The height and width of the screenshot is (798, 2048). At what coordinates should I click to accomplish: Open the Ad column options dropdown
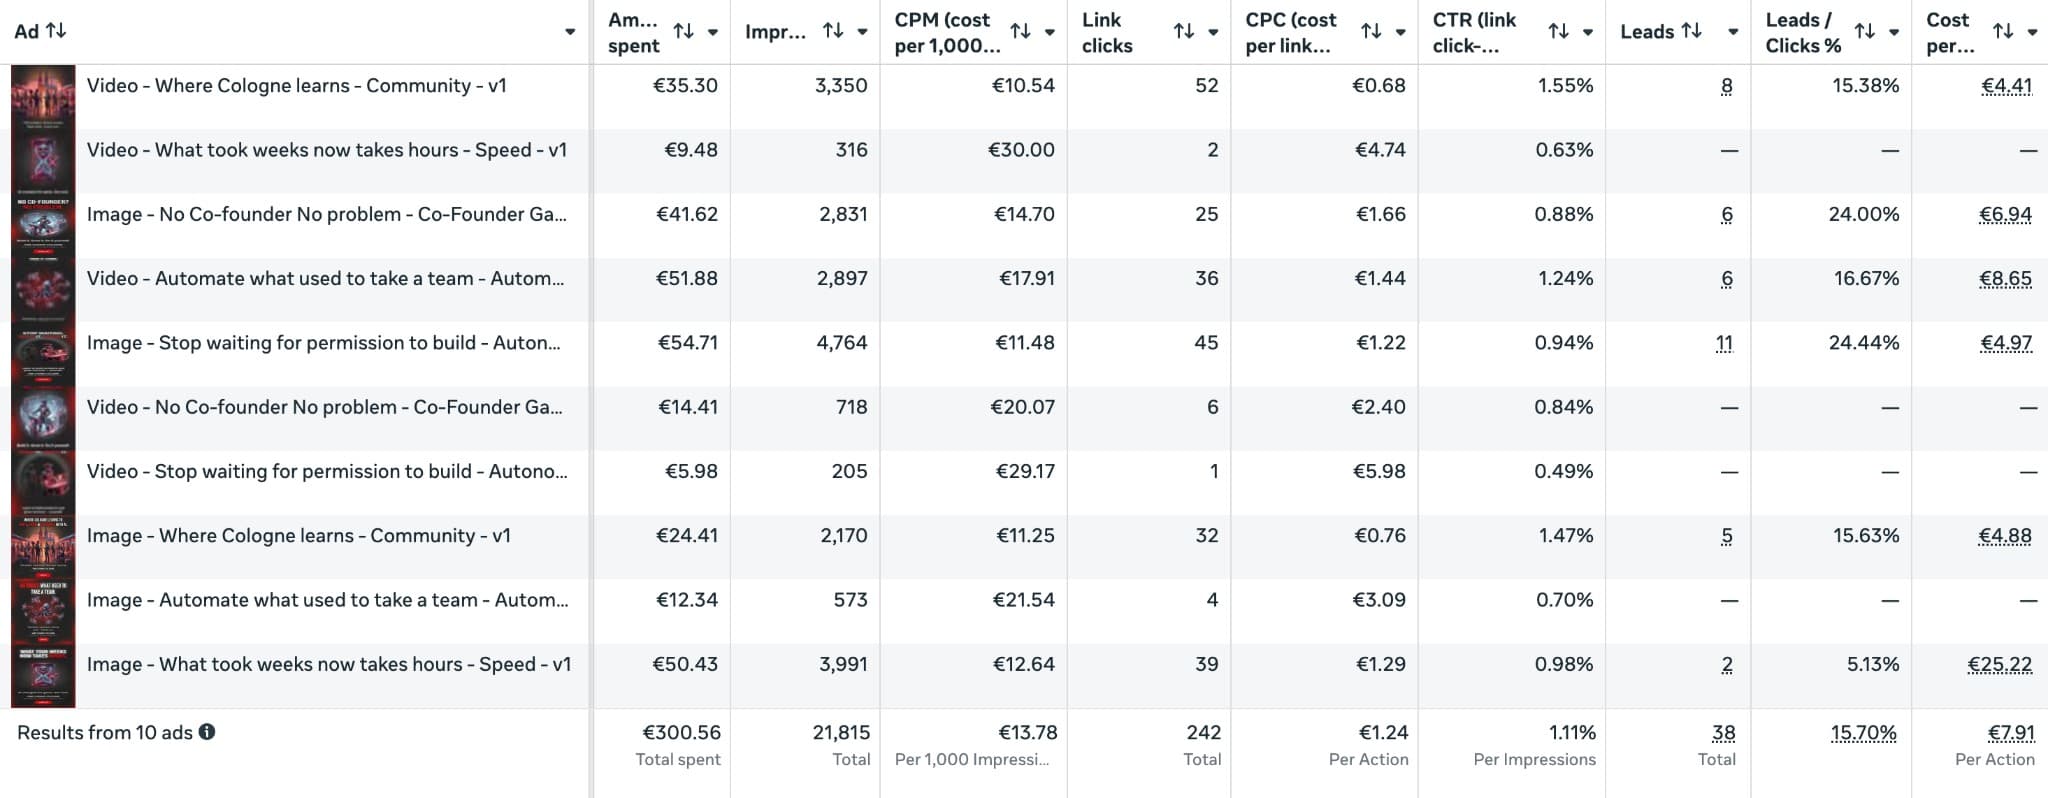click(571, 31)
